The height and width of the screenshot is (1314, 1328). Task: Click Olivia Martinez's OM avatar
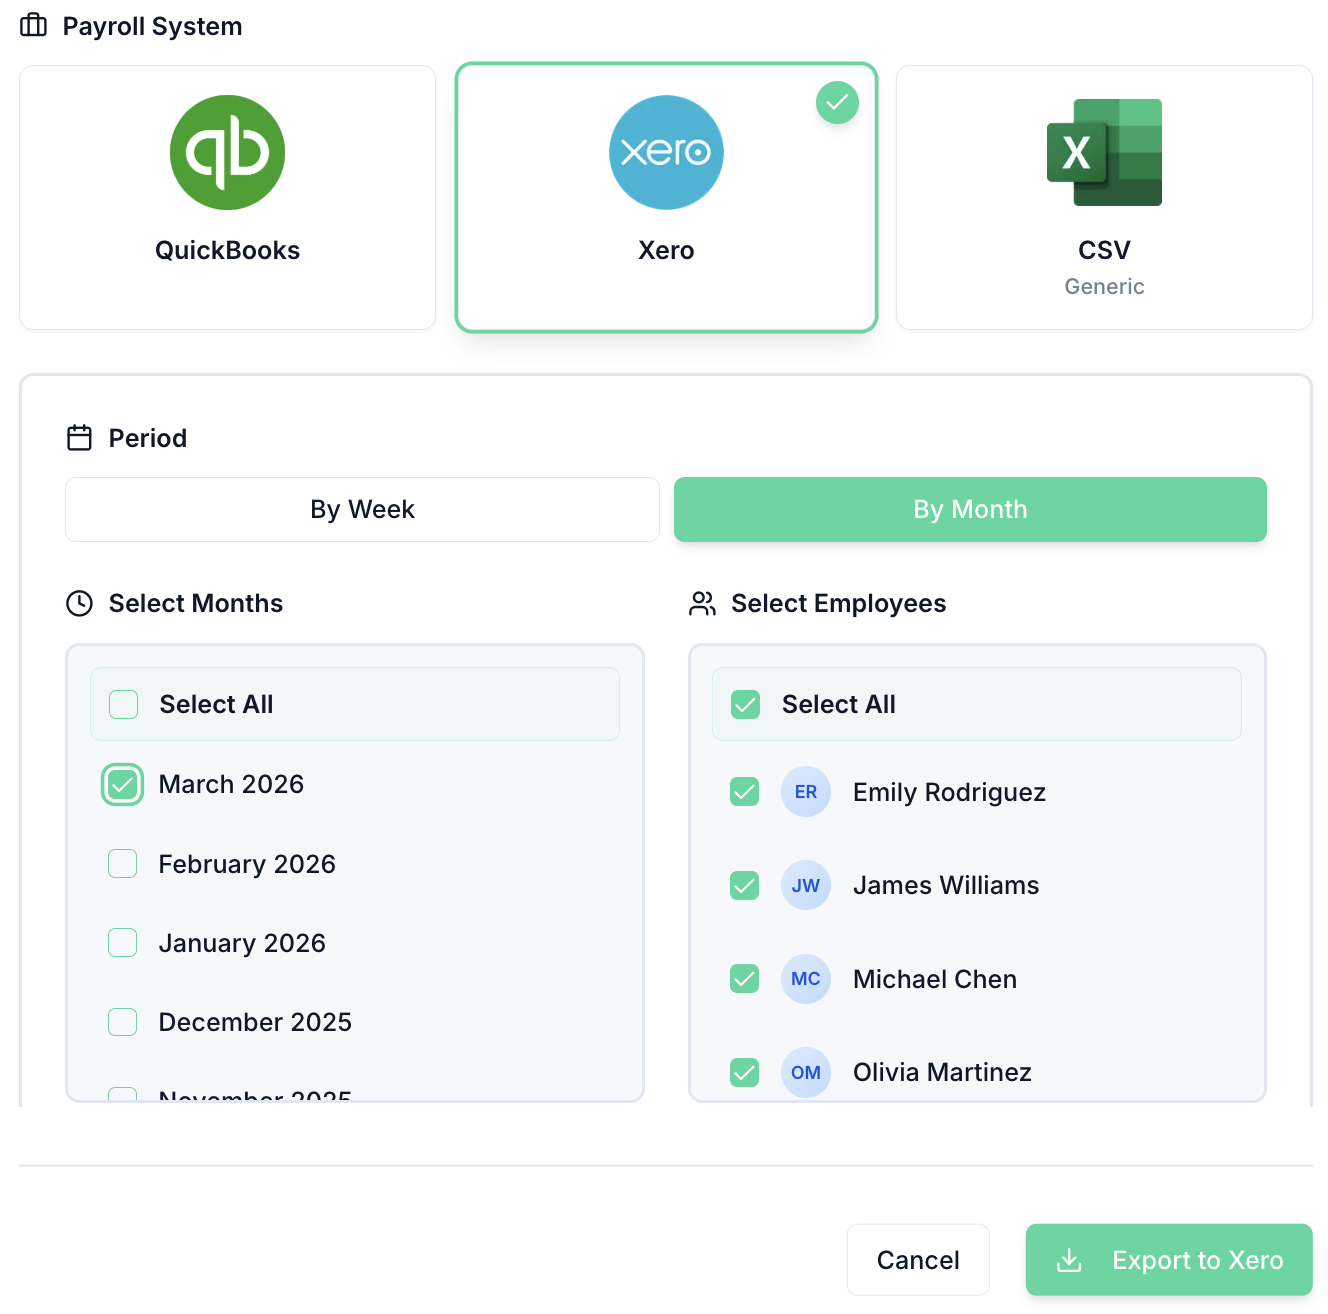tap(805, 1072)
